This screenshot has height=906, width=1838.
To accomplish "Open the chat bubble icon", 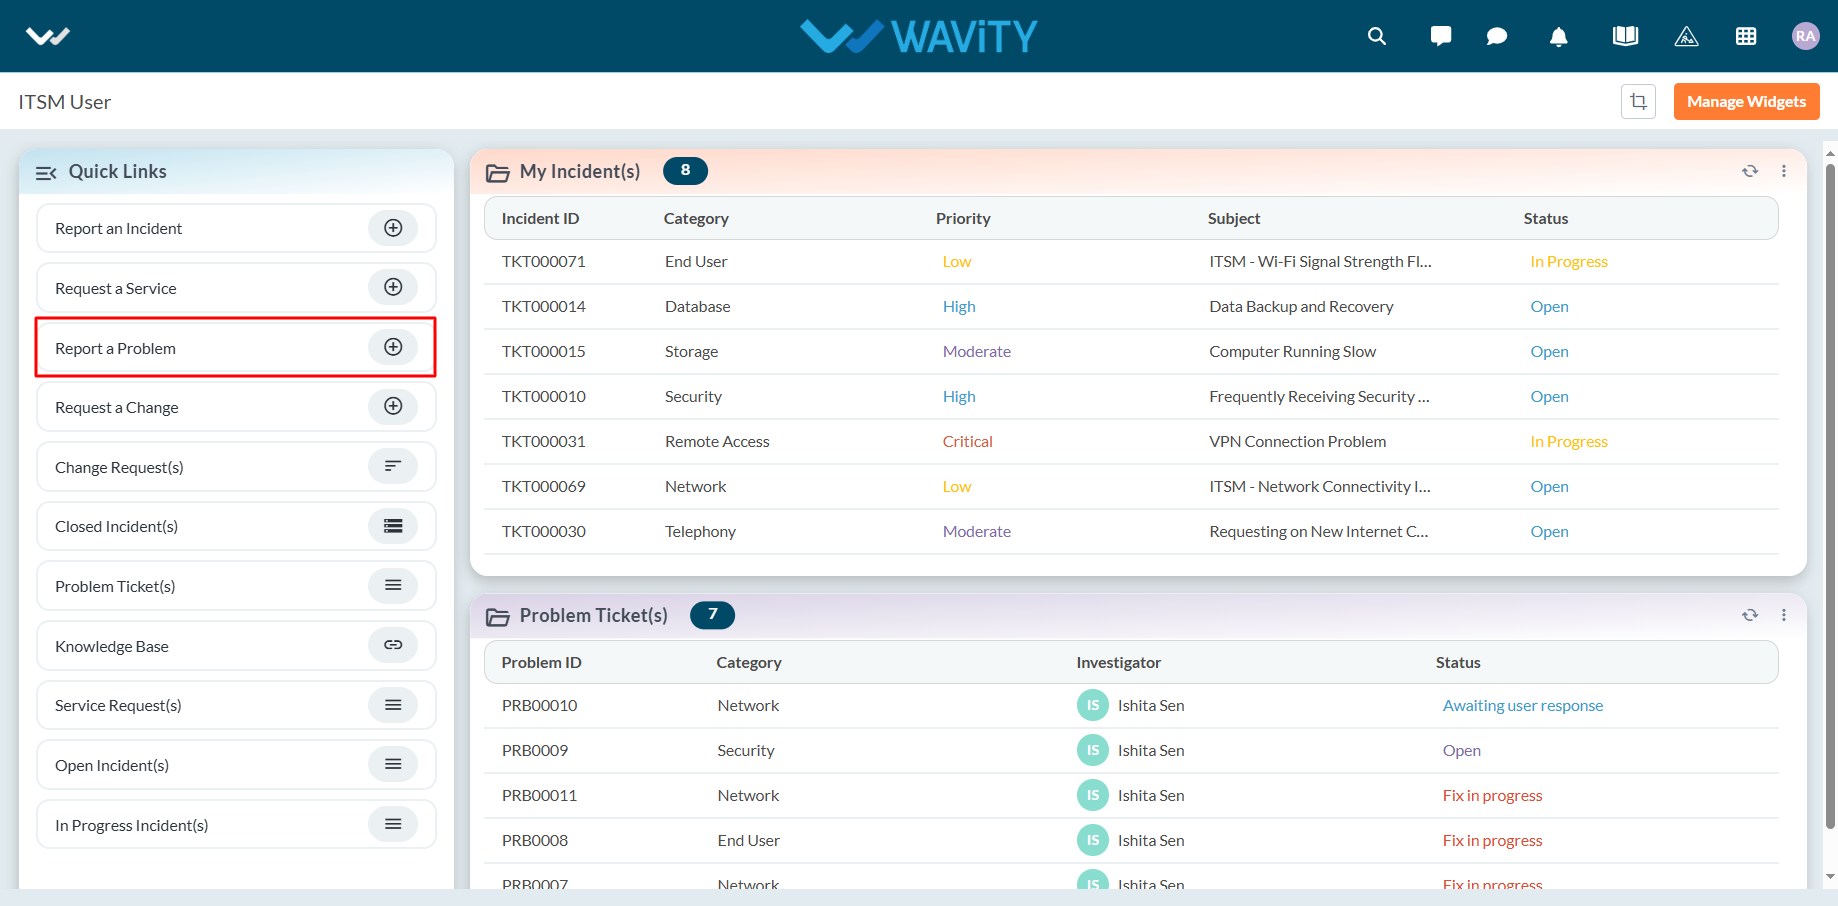I will click(x=1497, y=36).
